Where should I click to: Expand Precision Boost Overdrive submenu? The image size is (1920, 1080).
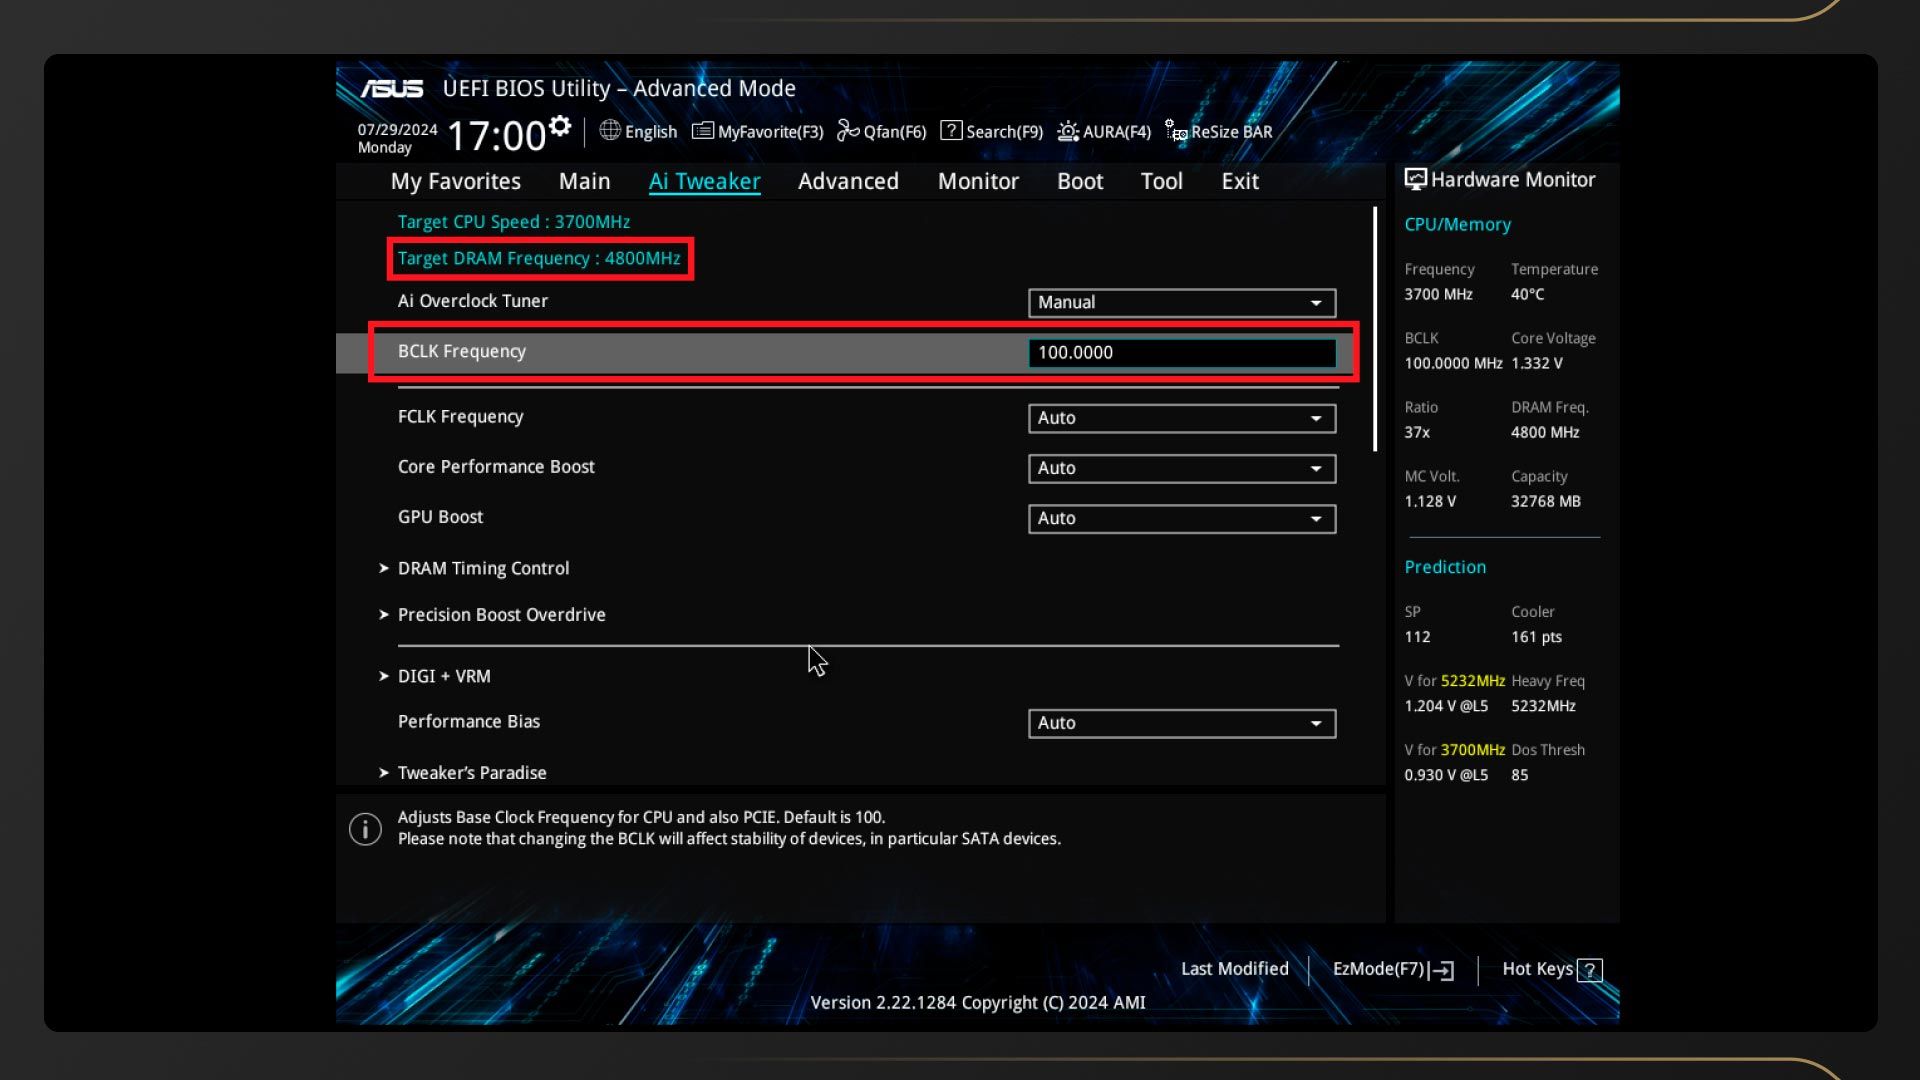501,615
